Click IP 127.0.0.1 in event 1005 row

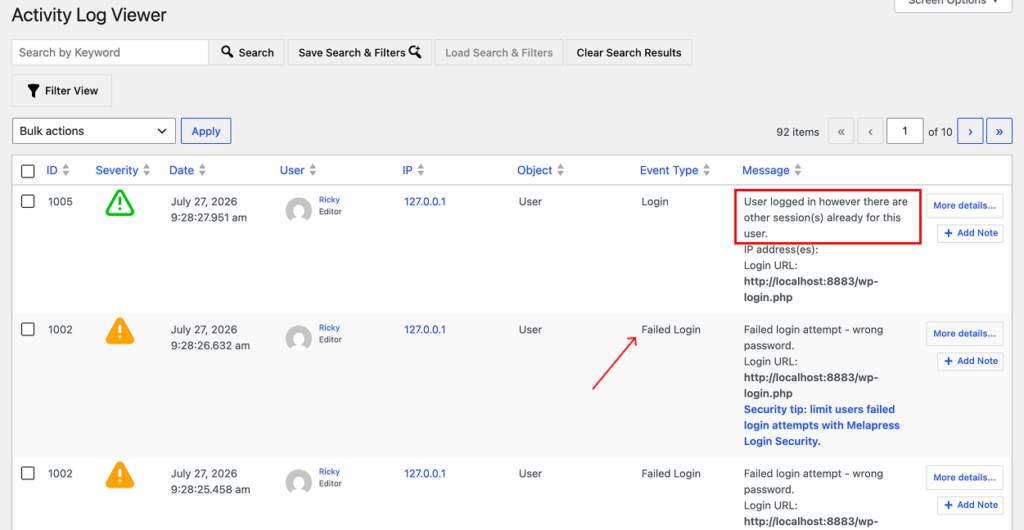(424, 202)
